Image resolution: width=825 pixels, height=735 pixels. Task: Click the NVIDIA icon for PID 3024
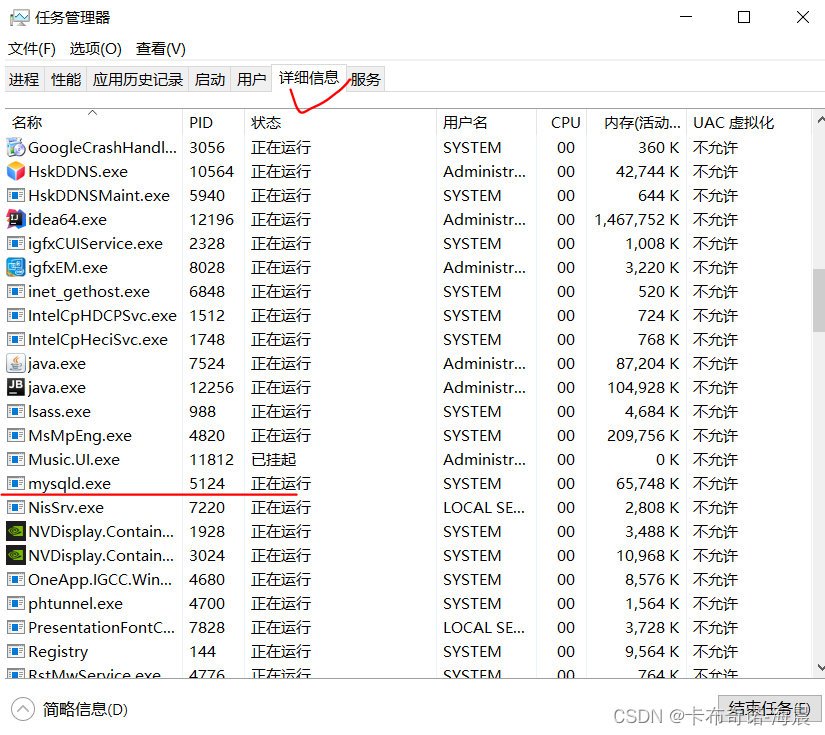point(16,556)
